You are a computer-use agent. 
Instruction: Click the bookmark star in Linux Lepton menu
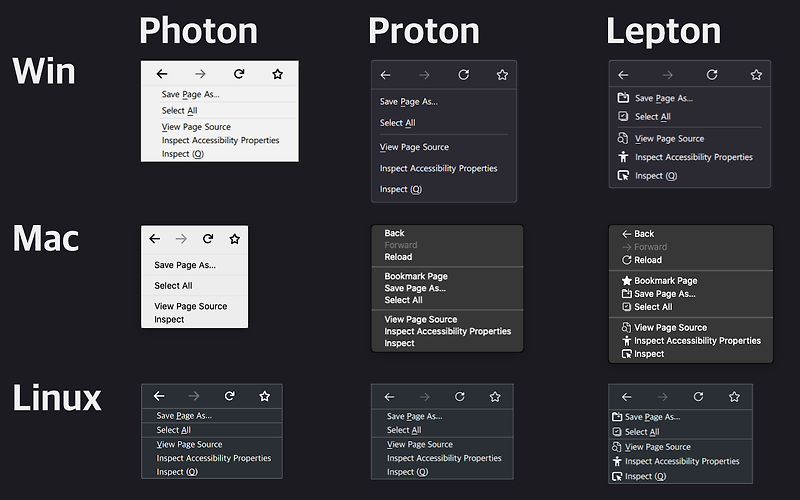(734, 397)
